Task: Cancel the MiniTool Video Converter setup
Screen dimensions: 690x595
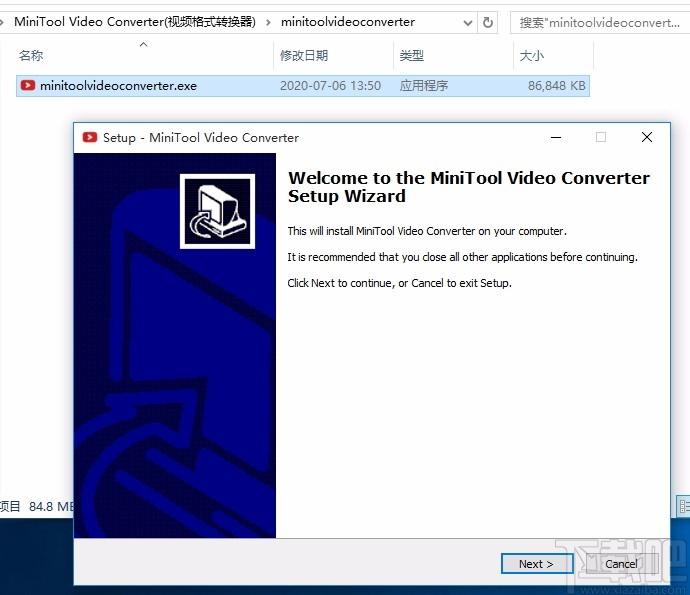Action: coord(621,564)
